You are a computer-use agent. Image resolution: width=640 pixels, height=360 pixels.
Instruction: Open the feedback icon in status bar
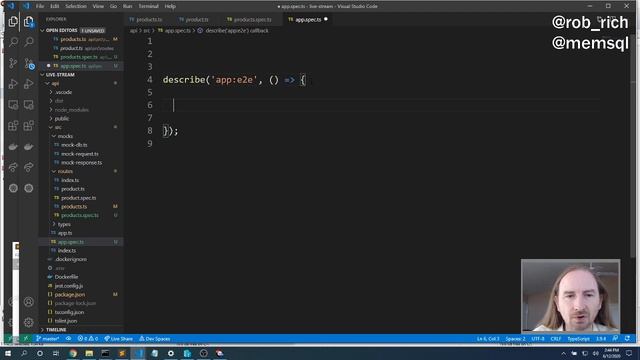tap(615, 339)
